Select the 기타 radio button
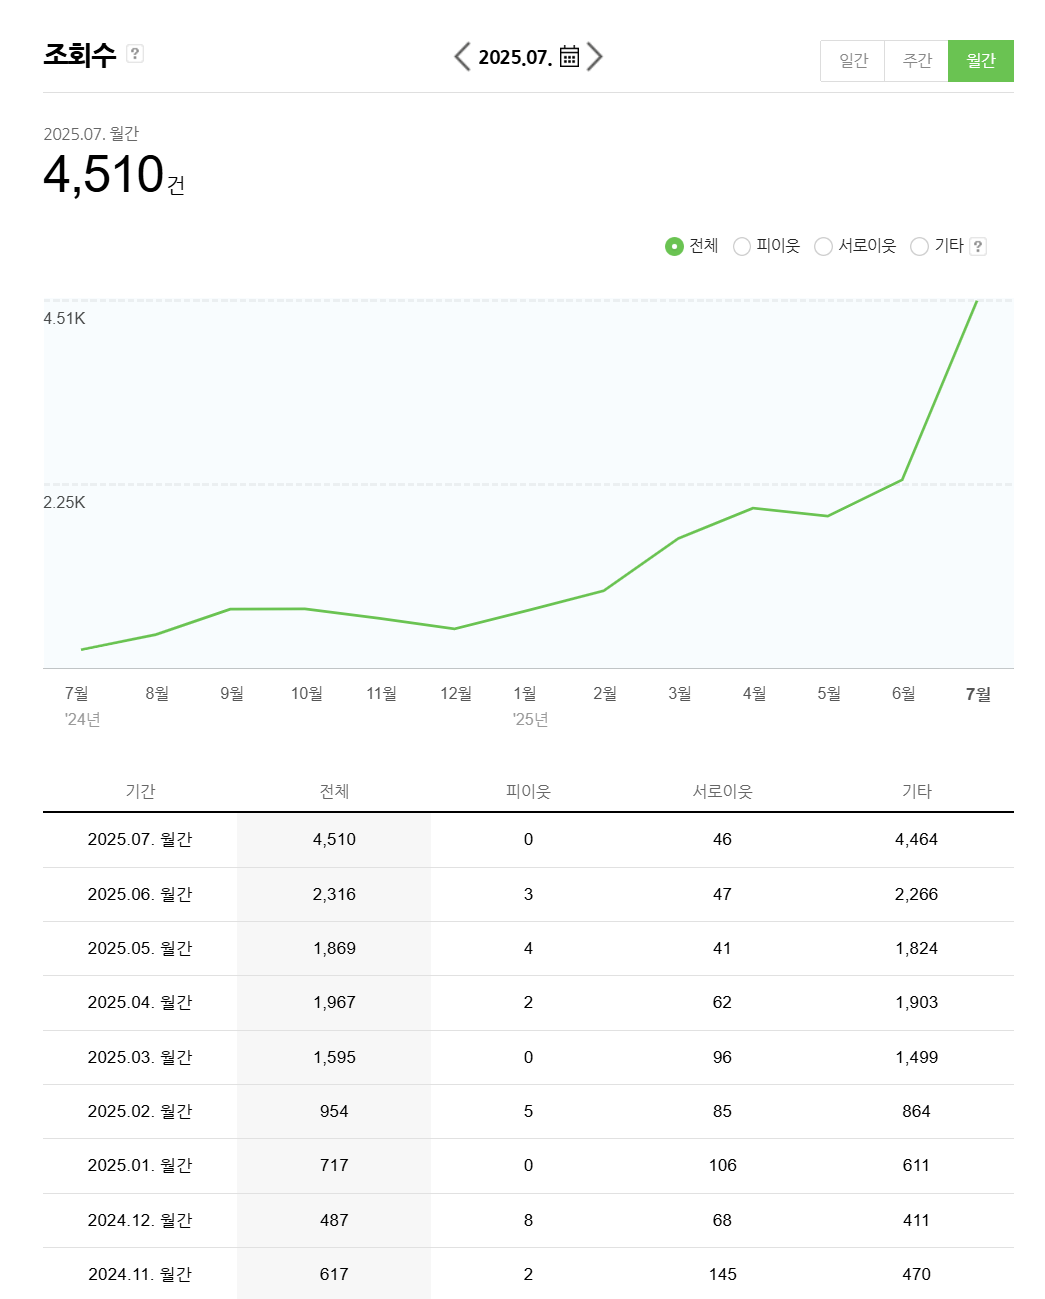This screenshot has width=1045, height=1299. (x=918, y=246)
